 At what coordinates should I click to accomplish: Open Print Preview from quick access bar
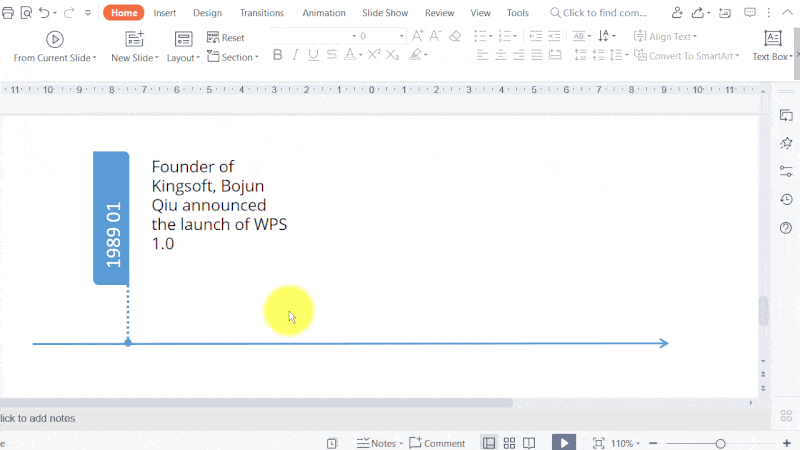pos(26,12)
